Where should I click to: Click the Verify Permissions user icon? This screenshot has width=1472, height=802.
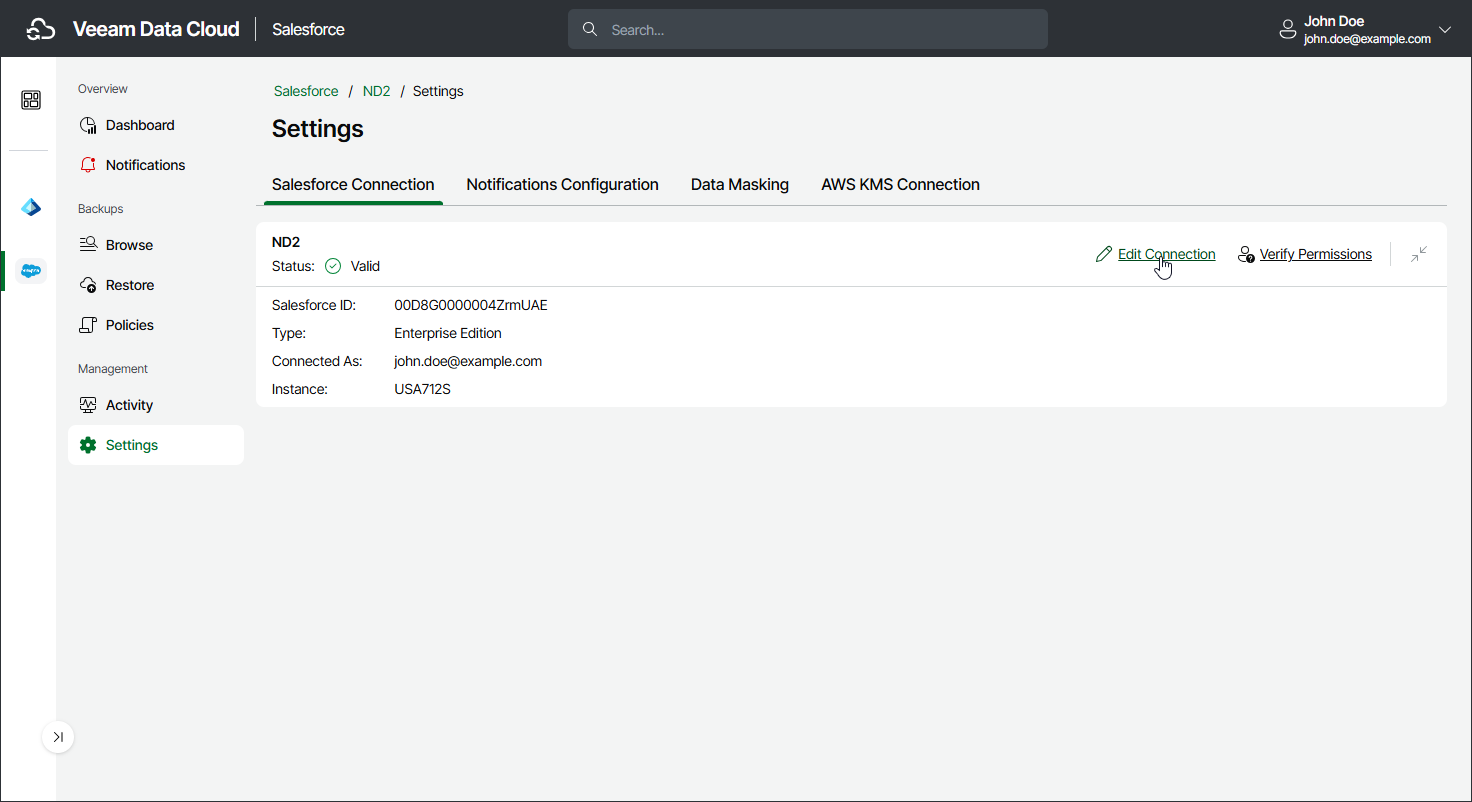coord(1246,254)
